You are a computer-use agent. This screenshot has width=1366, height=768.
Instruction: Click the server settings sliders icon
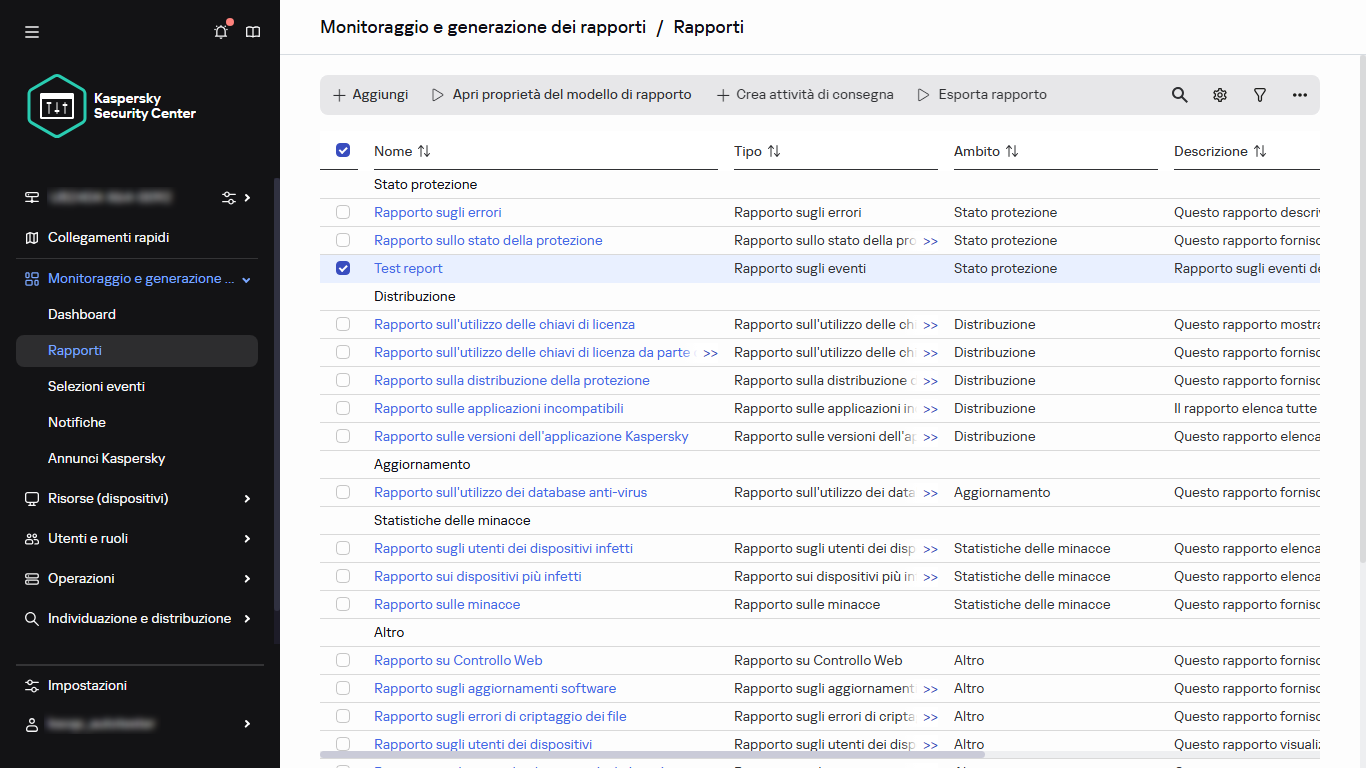coord(229,198)
